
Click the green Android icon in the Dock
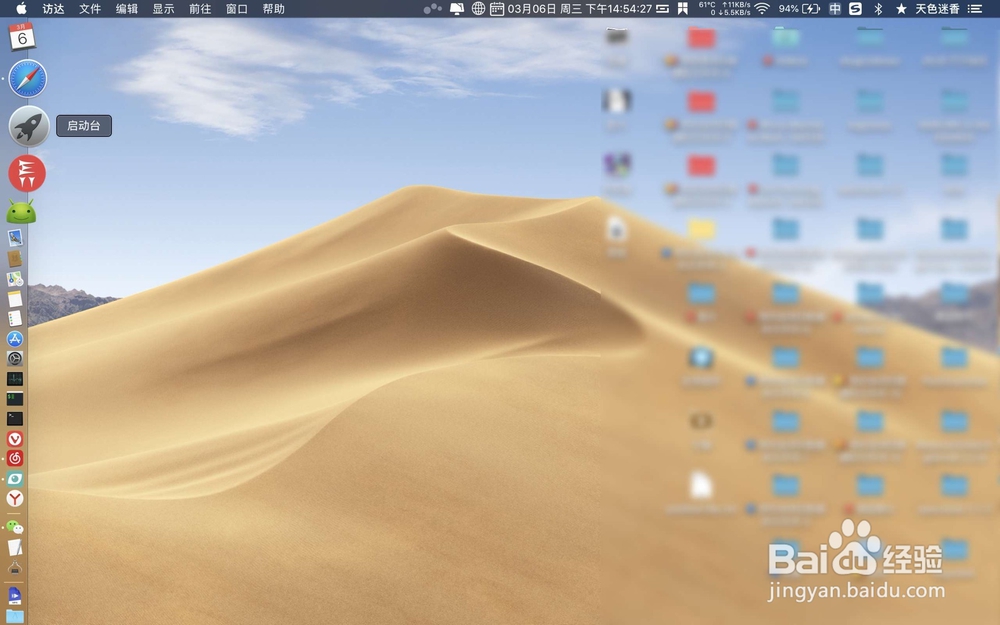click(20, 212)
